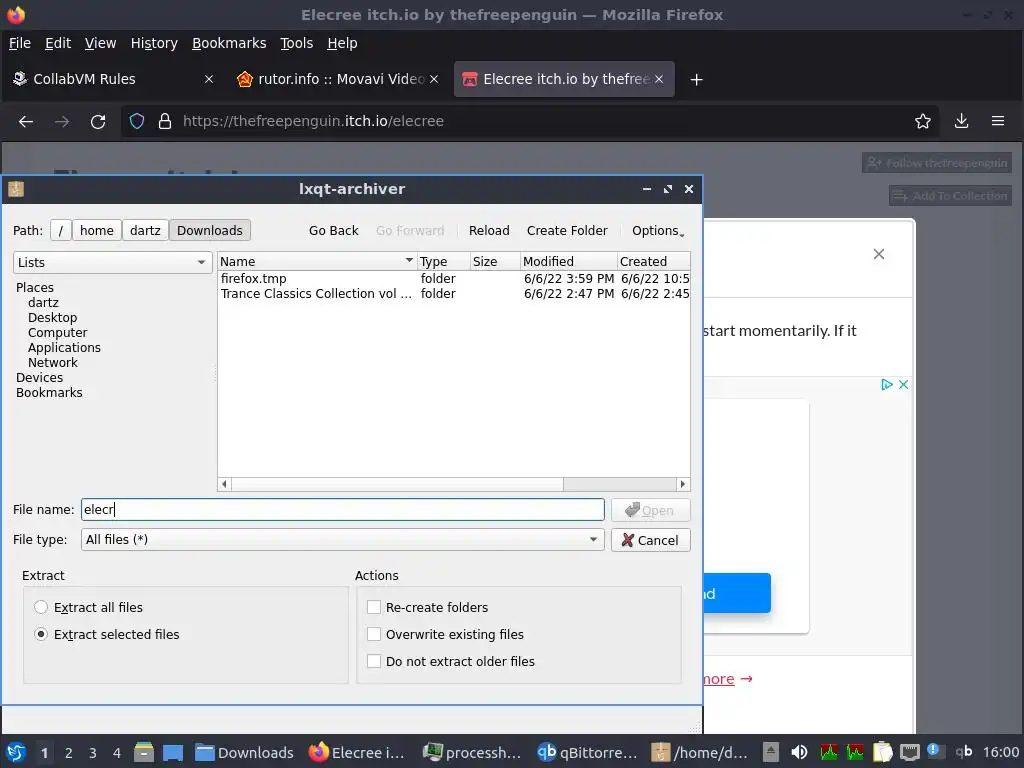
Task: Close the CollabVM Rules tab
Action: click(209, 79)
